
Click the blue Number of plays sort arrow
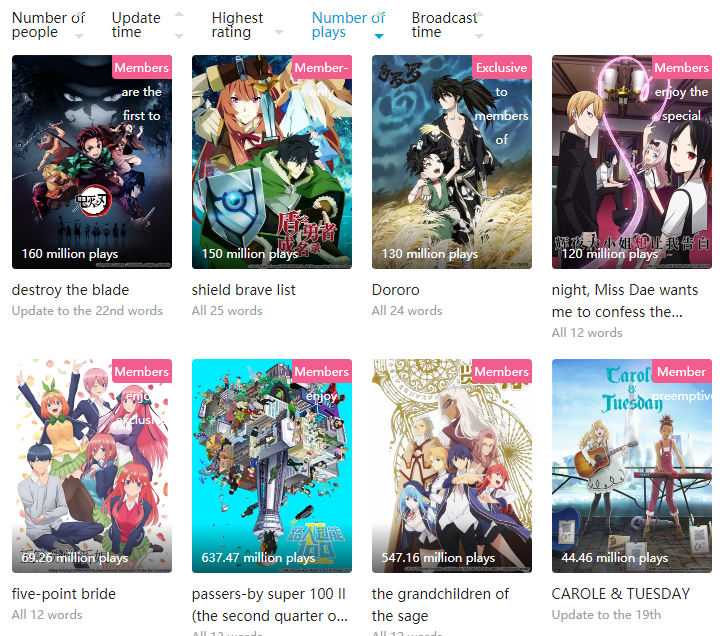point(379,36)
